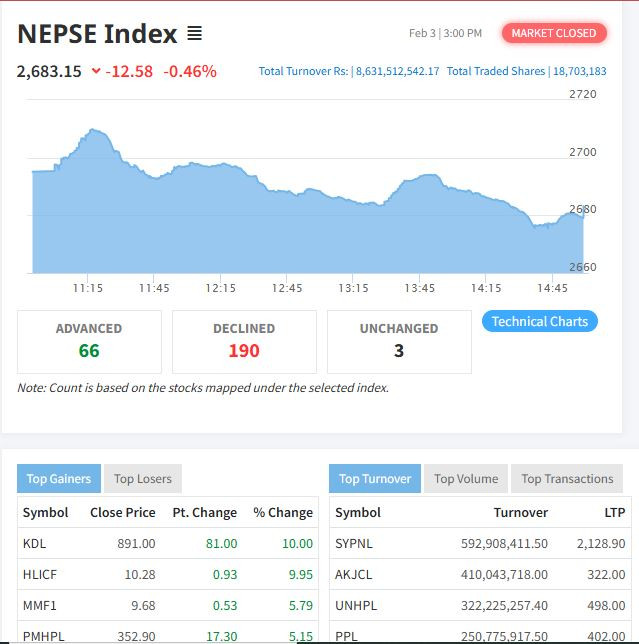Open the SYPNL turnover symbol

click(x=356, y=543)
